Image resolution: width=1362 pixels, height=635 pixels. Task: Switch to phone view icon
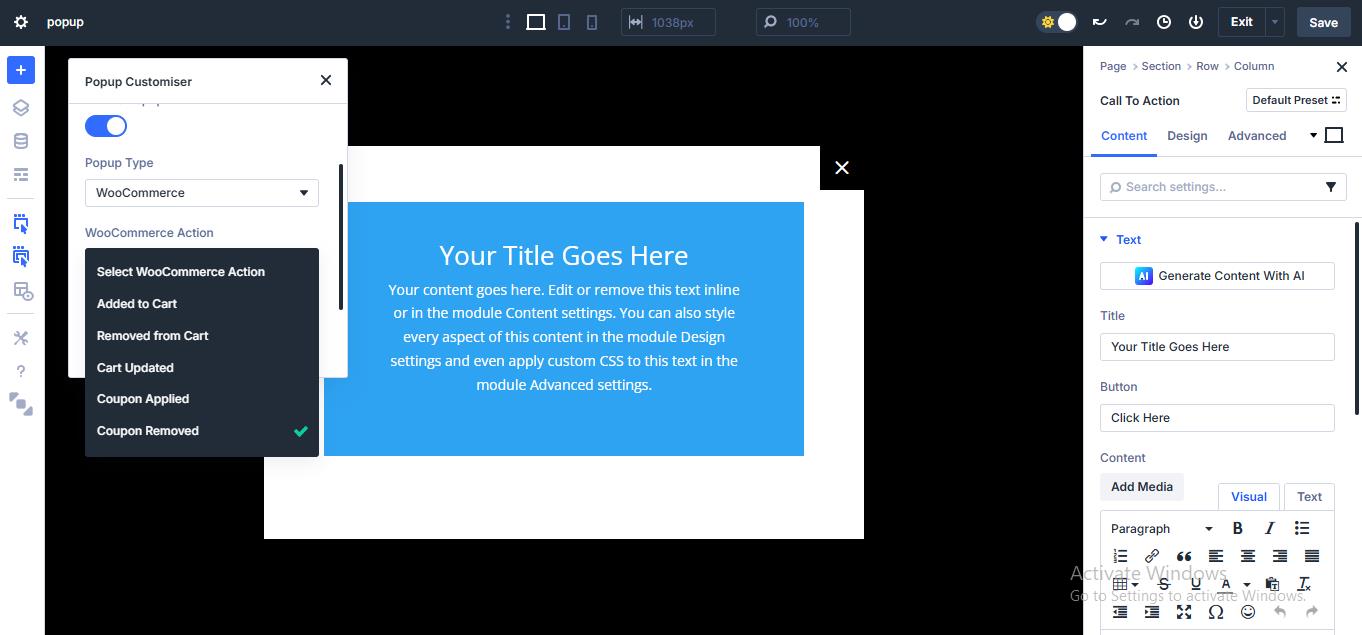click(592, 22)
